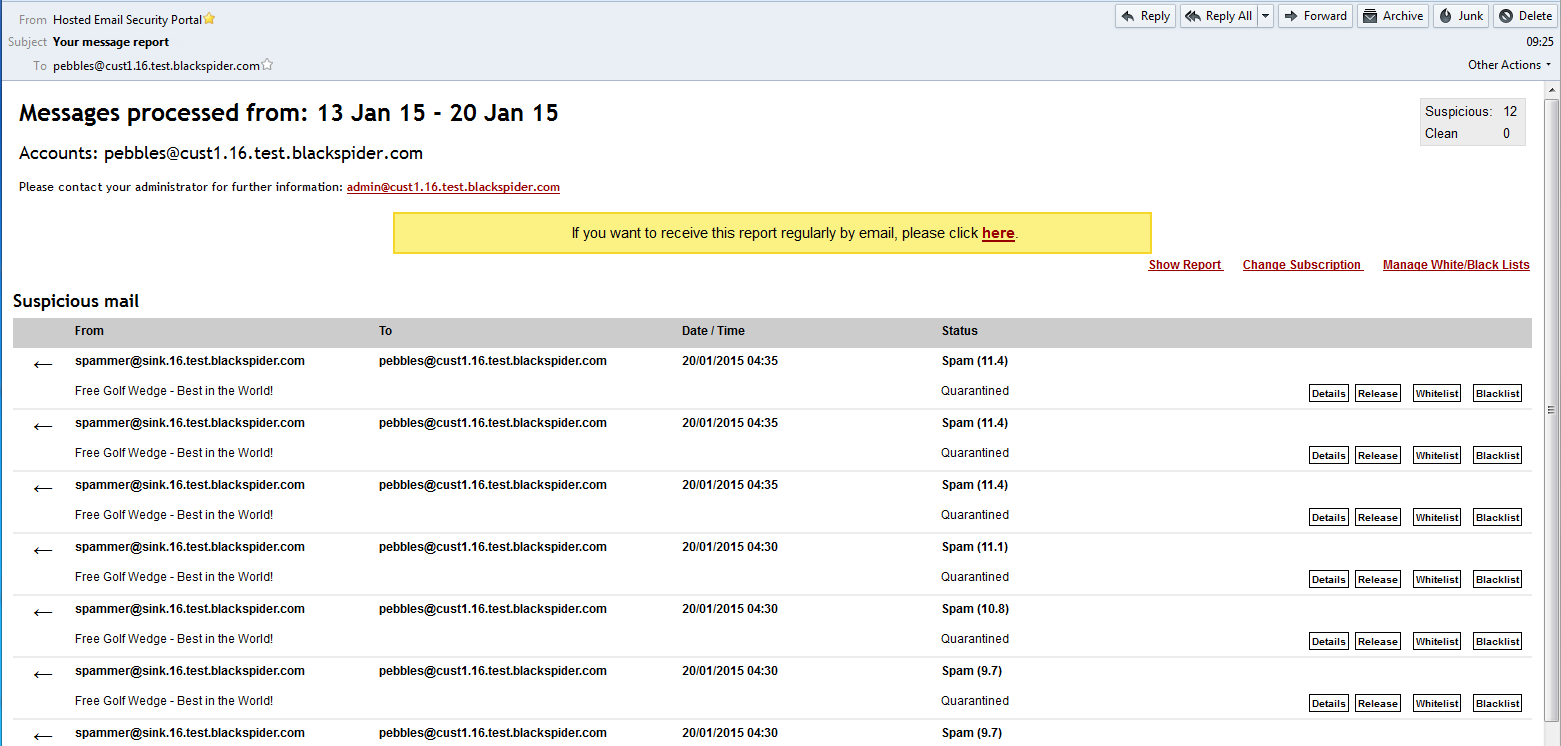Release the second quarantined message
The image size is (1561, 746).
coord(1377,454)
